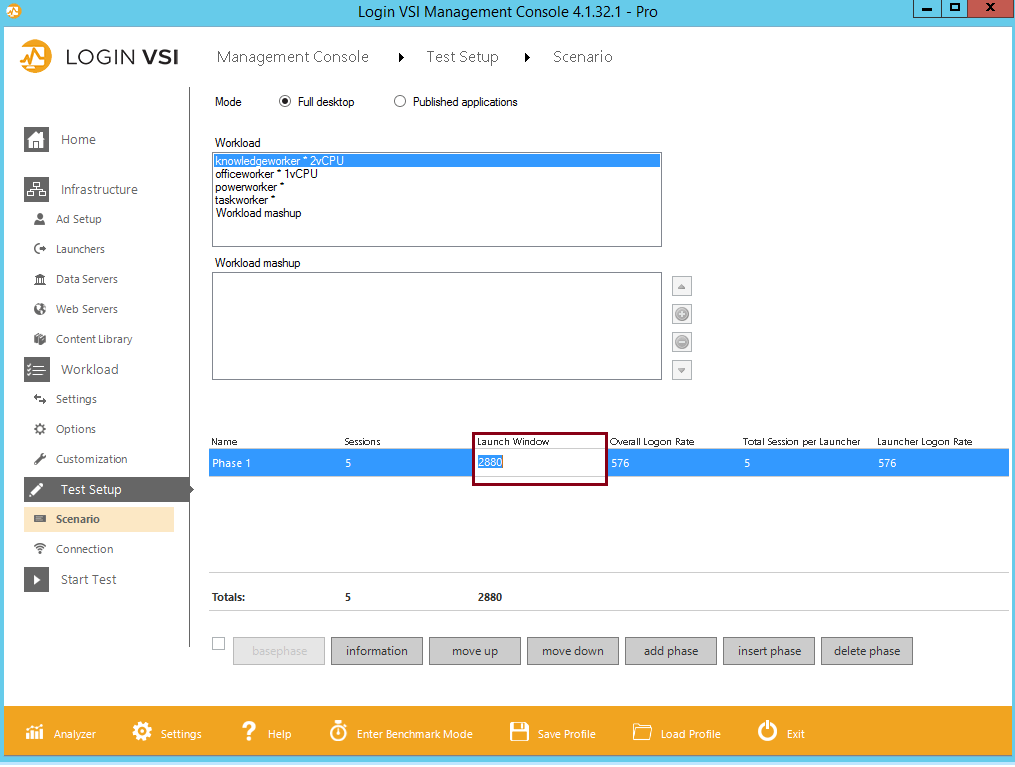Click the information button
Viewport: 1015px width, 767px height.
point(376,650)
